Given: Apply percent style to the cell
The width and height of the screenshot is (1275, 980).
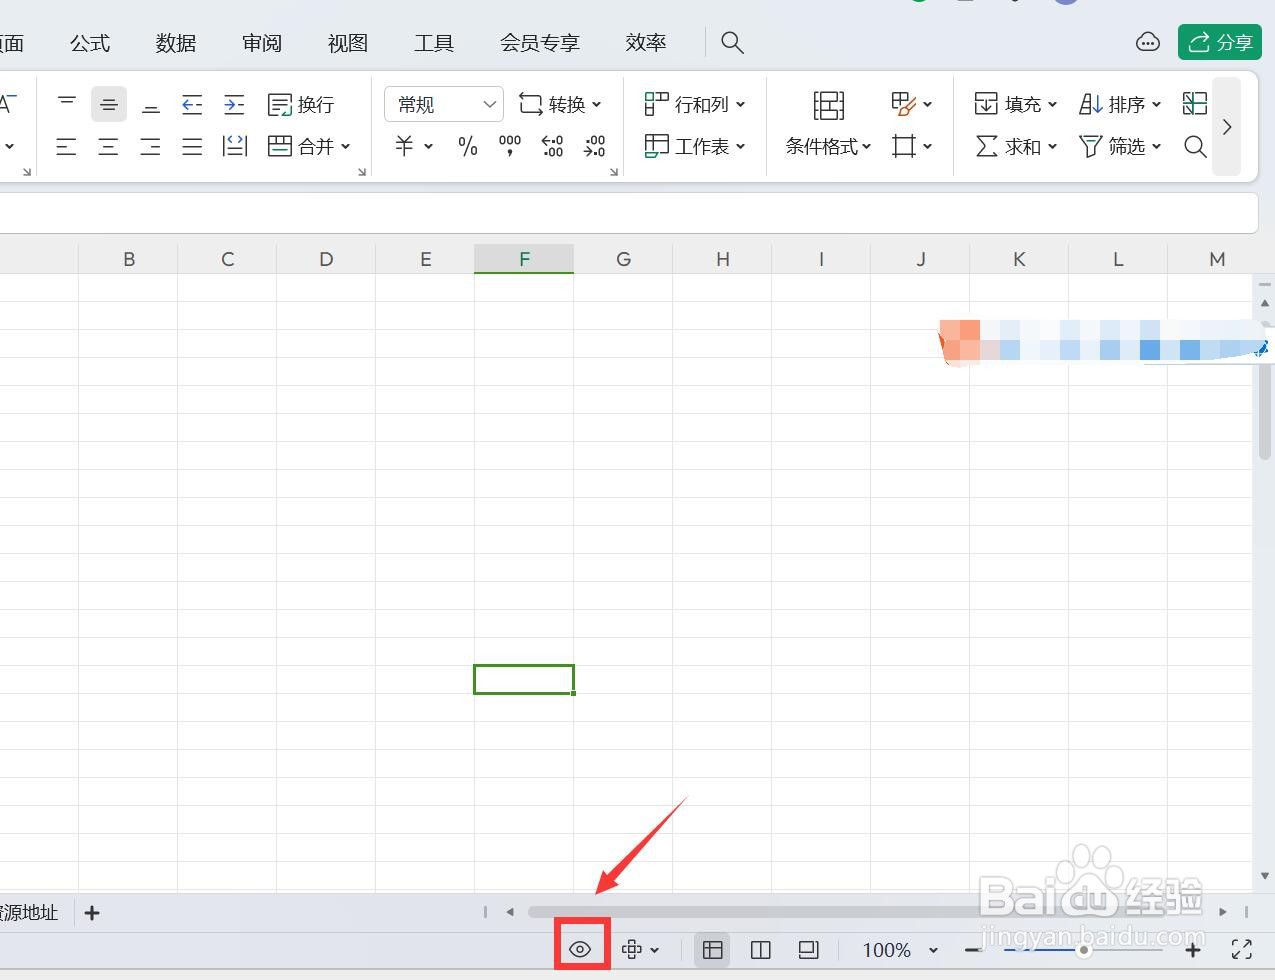Looking at the screenshot, I should tap(466, 146).
